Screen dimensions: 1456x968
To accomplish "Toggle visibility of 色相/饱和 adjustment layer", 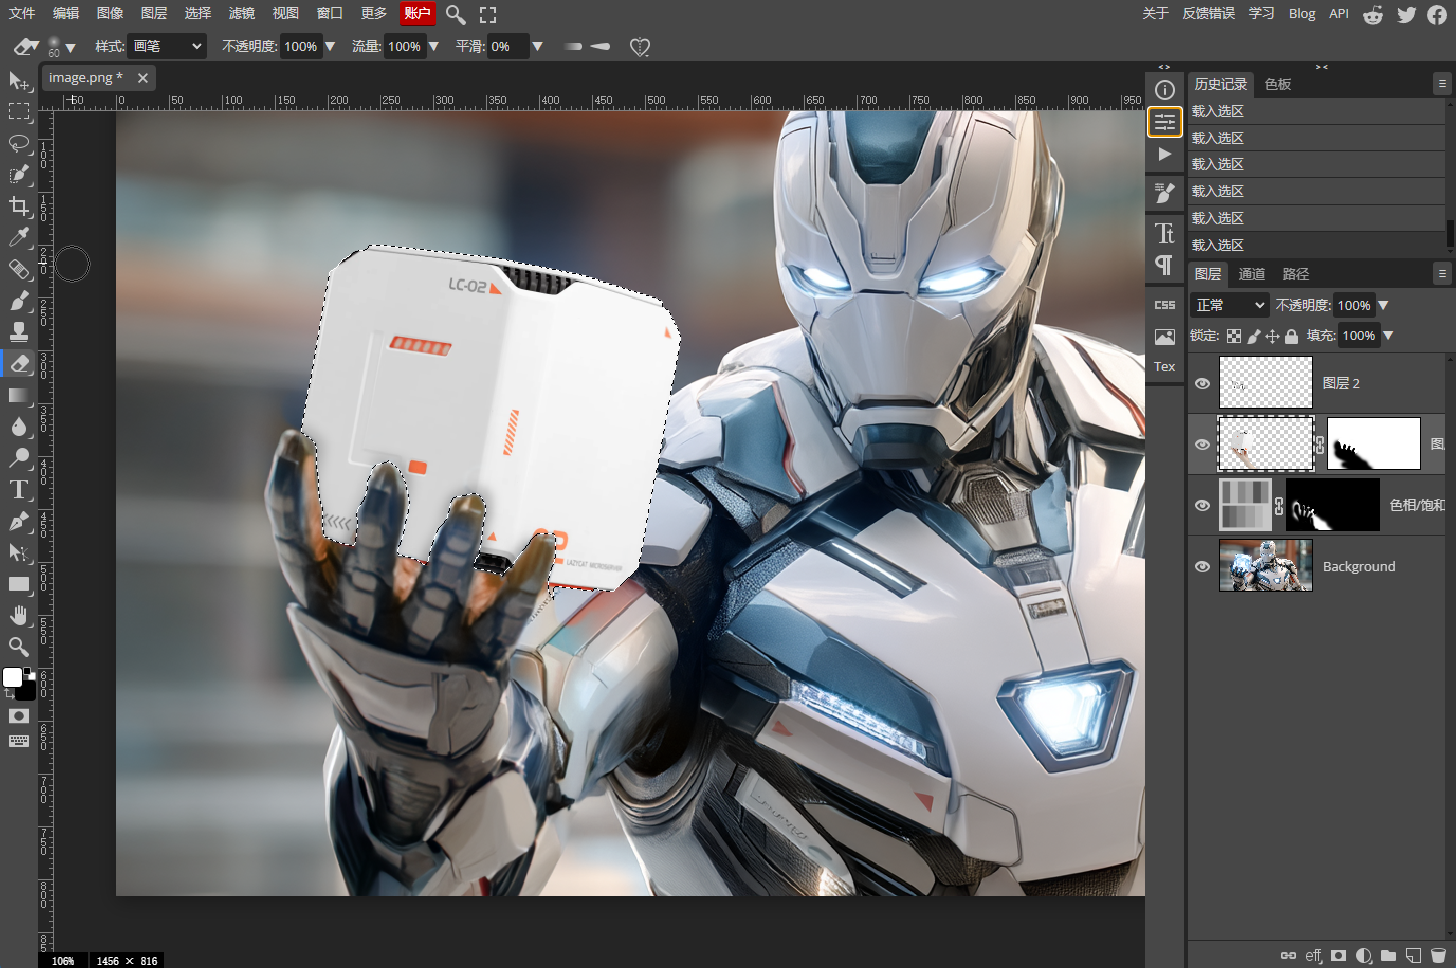I will [1202, 505].
